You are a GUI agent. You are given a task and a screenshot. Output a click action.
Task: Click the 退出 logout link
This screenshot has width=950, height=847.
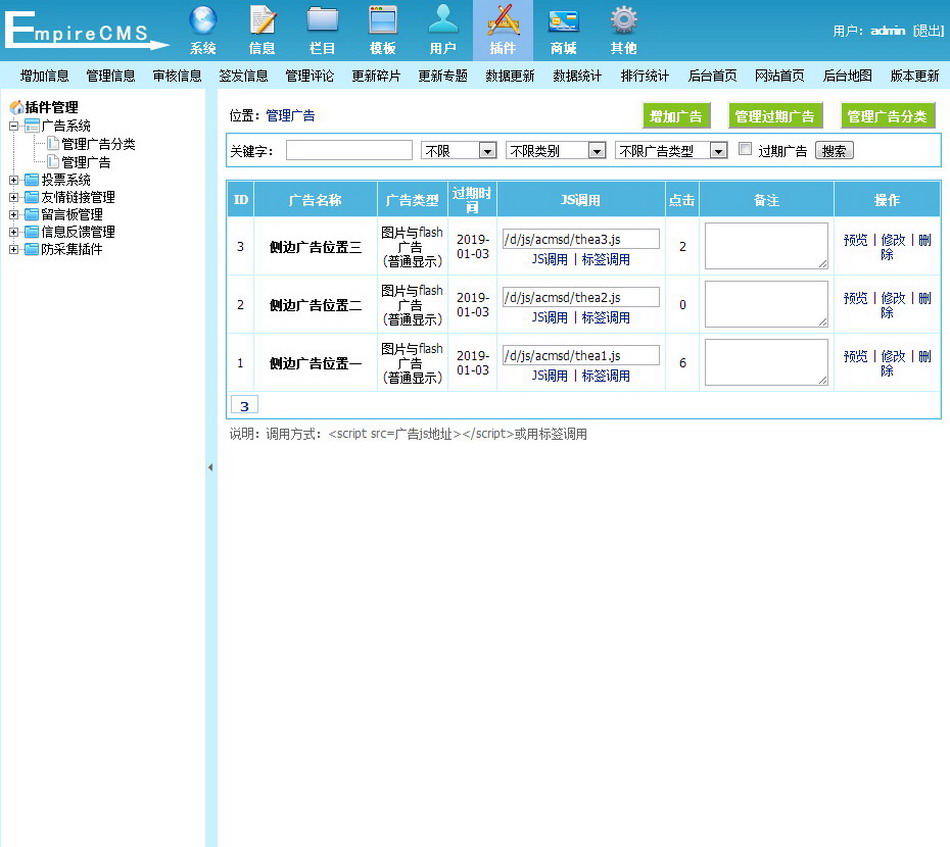coord(928,30)
